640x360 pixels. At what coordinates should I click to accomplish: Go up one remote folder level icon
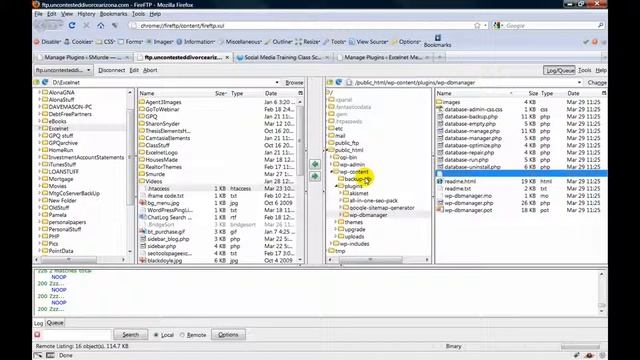click(x=330, y=82)
